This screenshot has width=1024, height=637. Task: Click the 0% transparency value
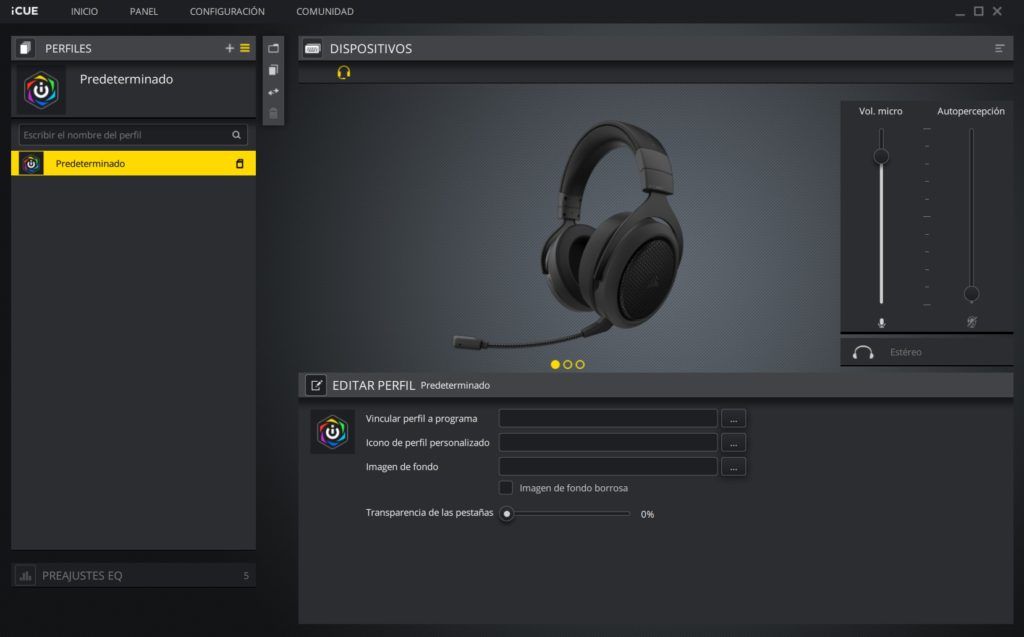[647, 514]
